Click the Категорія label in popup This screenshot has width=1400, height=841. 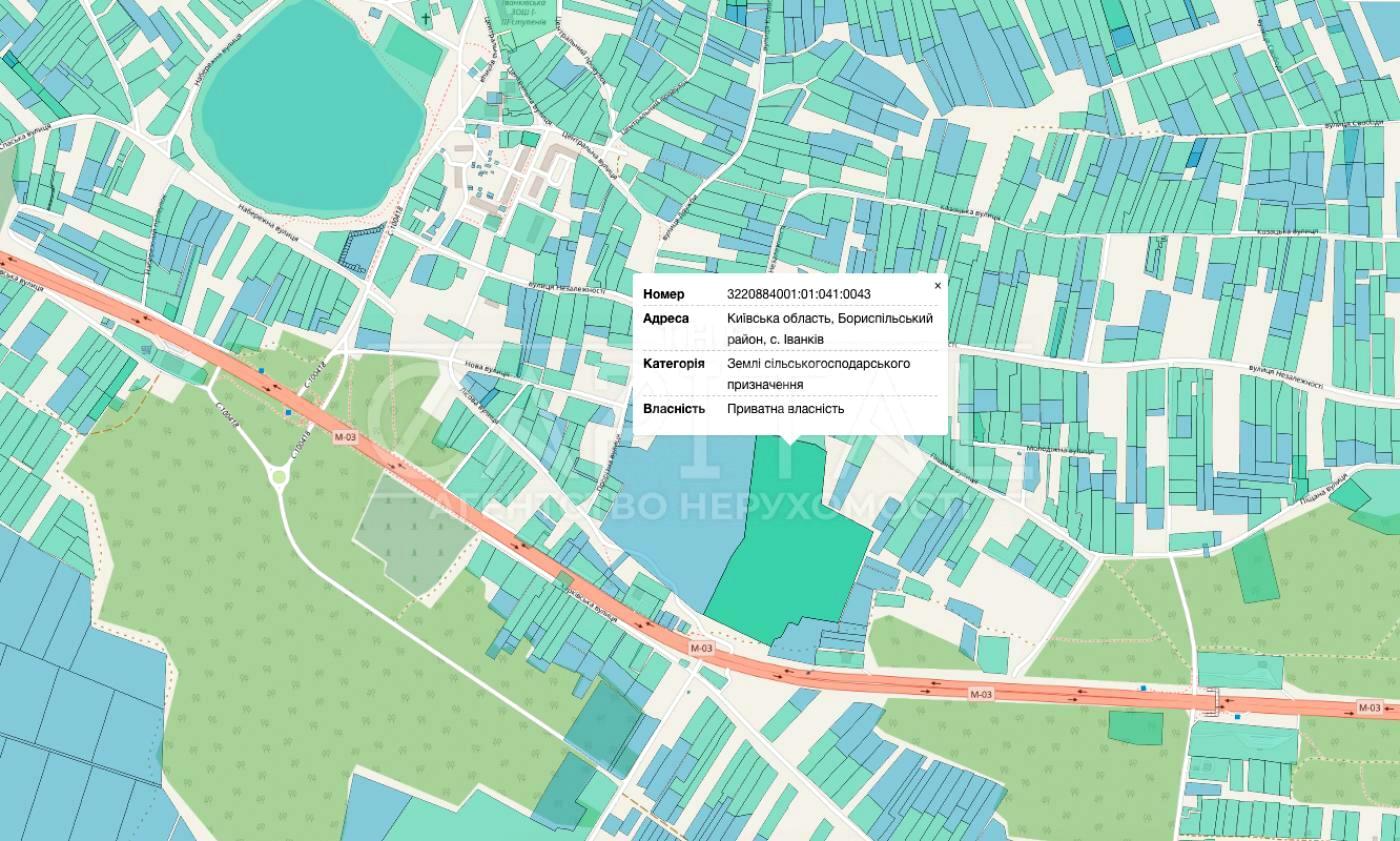[x=673, y=364]
